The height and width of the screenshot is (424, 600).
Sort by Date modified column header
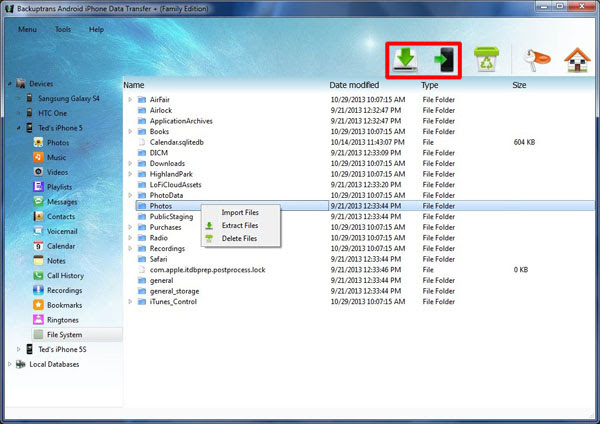point(354,85)
